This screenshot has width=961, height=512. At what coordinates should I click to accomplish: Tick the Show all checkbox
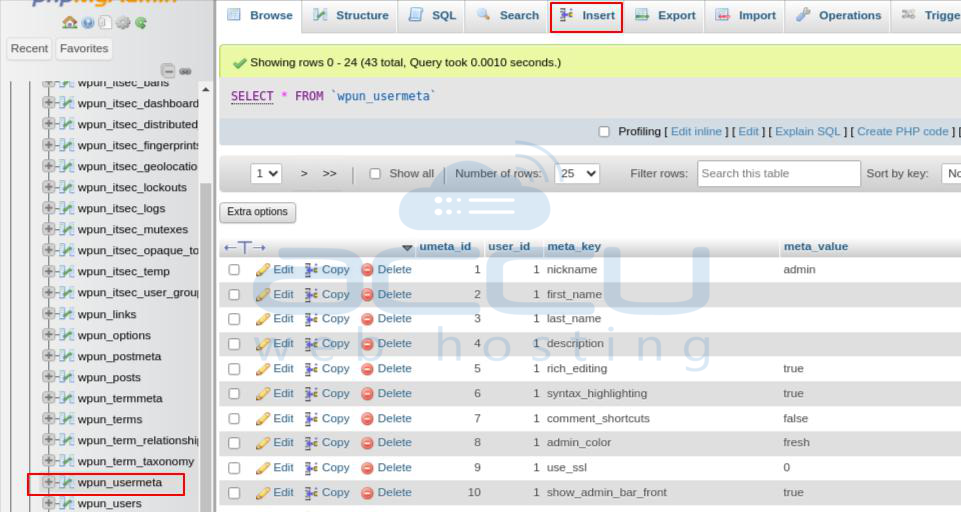375,174
